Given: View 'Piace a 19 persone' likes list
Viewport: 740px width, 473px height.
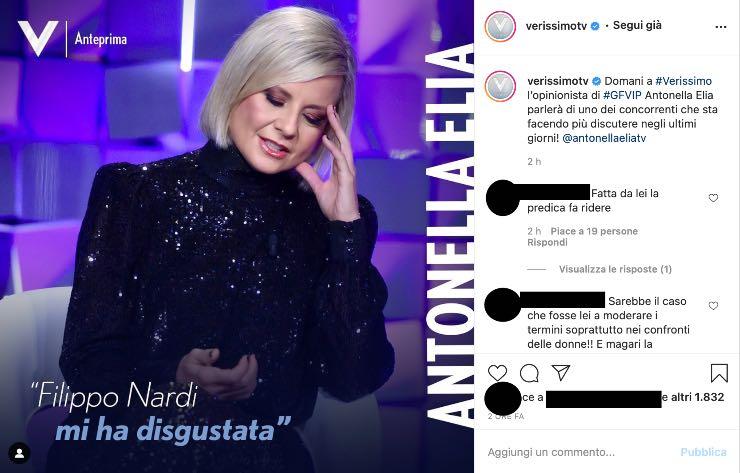Looking at the screenshot, I should pyautogui.click(x=594, y=231).
